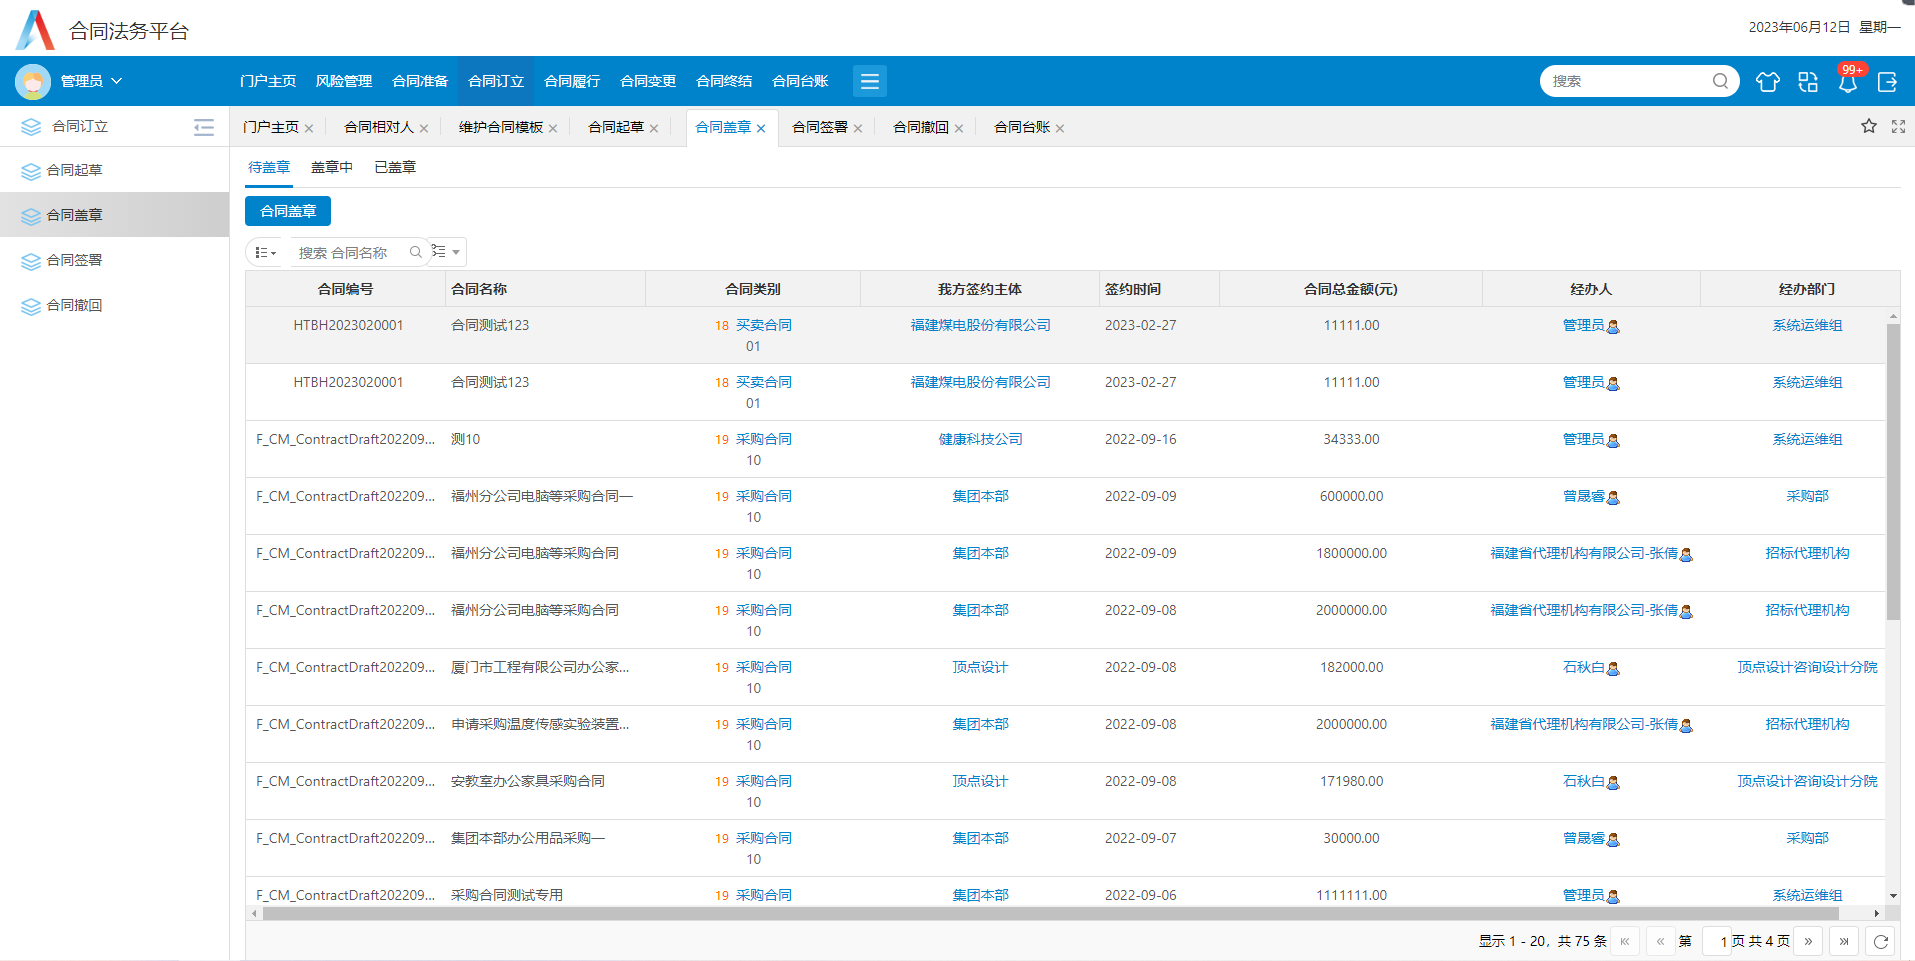Go to the first page arrow
The width and height of the screenshot is (1915, 961).
(x=1624, y=941)
